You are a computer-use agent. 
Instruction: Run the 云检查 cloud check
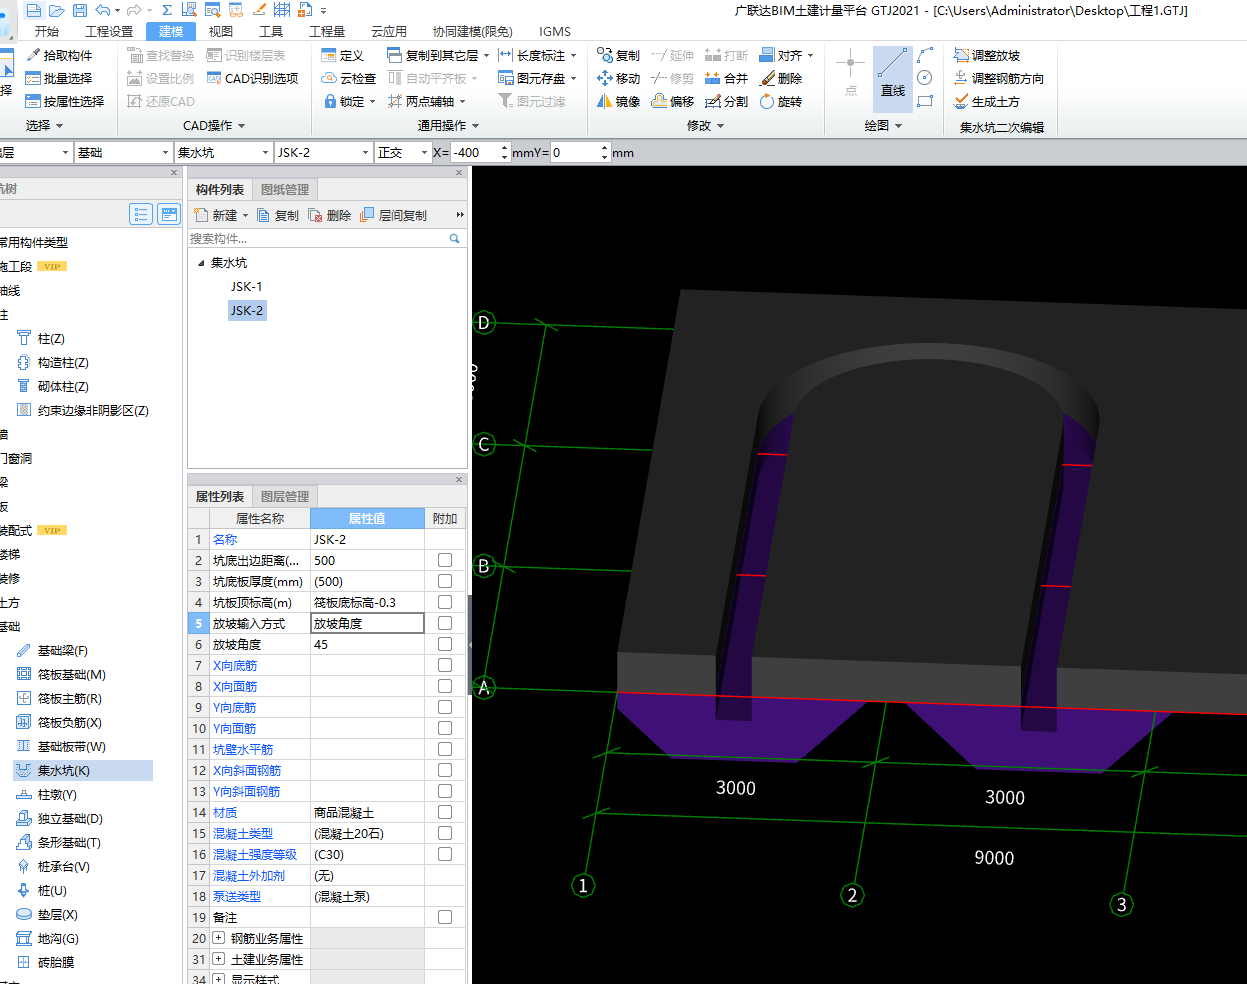coord(348,78)
